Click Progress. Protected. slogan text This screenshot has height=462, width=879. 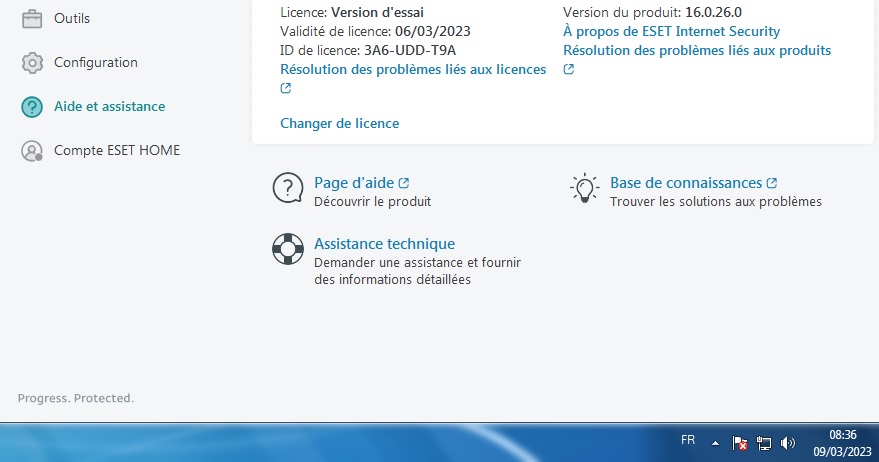coord(76,398)
